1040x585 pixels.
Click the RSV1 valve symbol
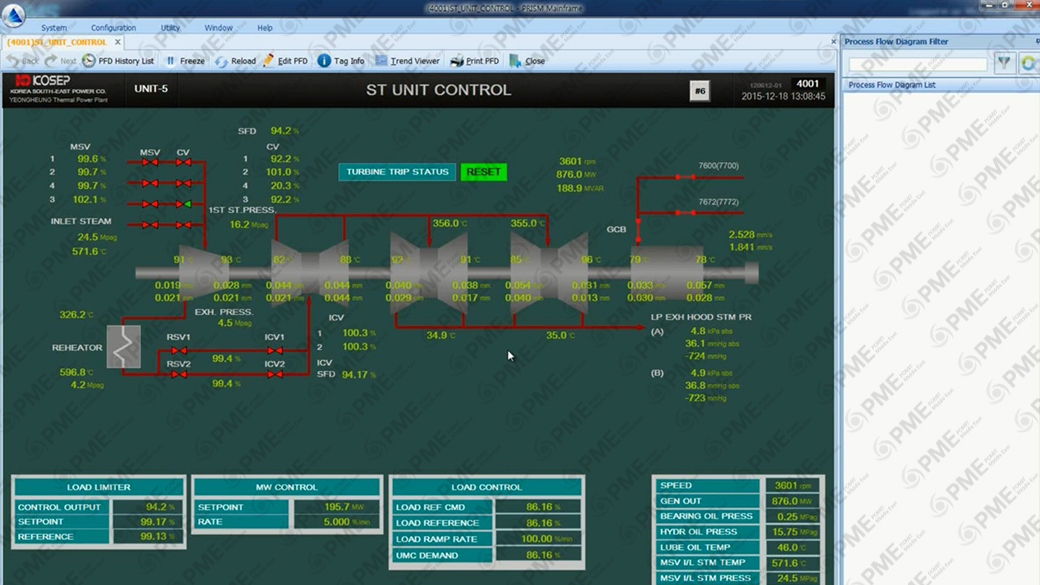pyautogui.click(x=178, y=350)
